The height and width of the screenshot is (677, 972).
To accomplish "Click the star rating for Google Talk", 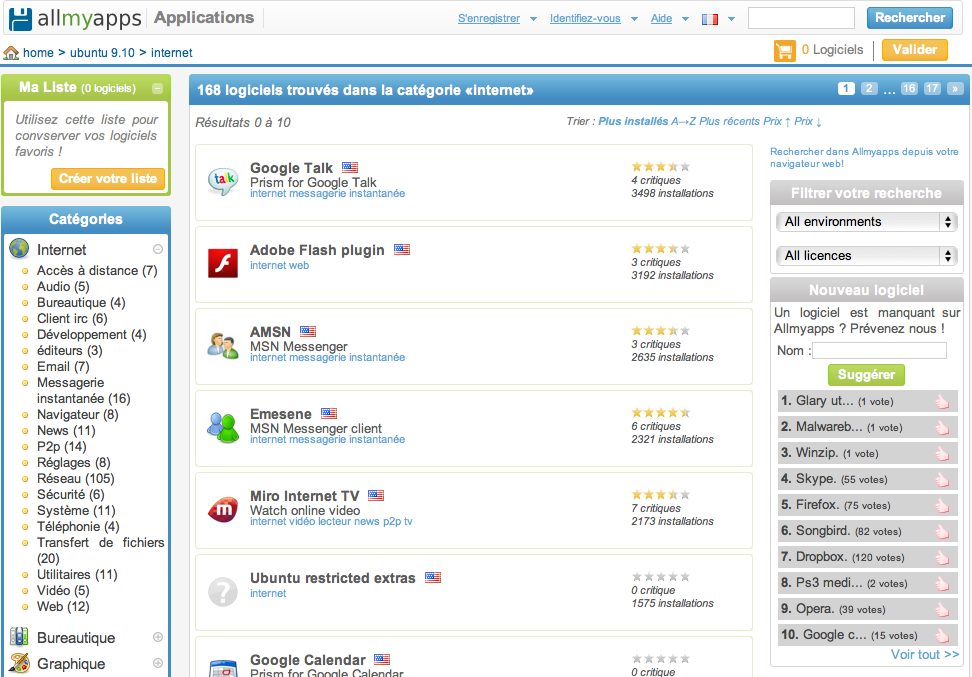I will [661, 167].
